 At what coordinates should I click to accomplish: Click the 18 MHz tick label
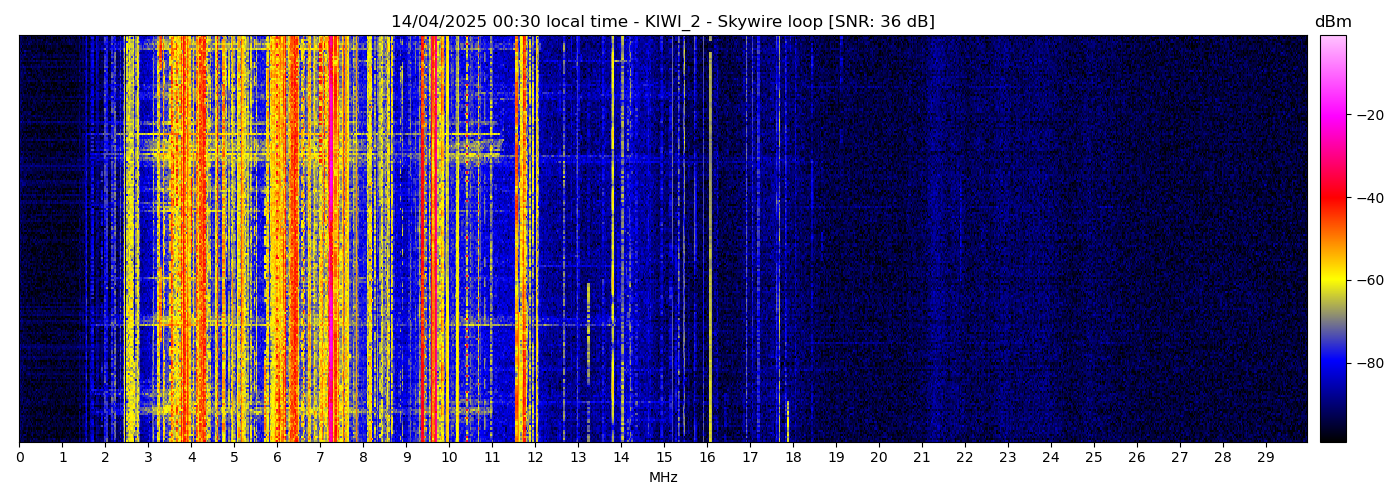point(793,457)
